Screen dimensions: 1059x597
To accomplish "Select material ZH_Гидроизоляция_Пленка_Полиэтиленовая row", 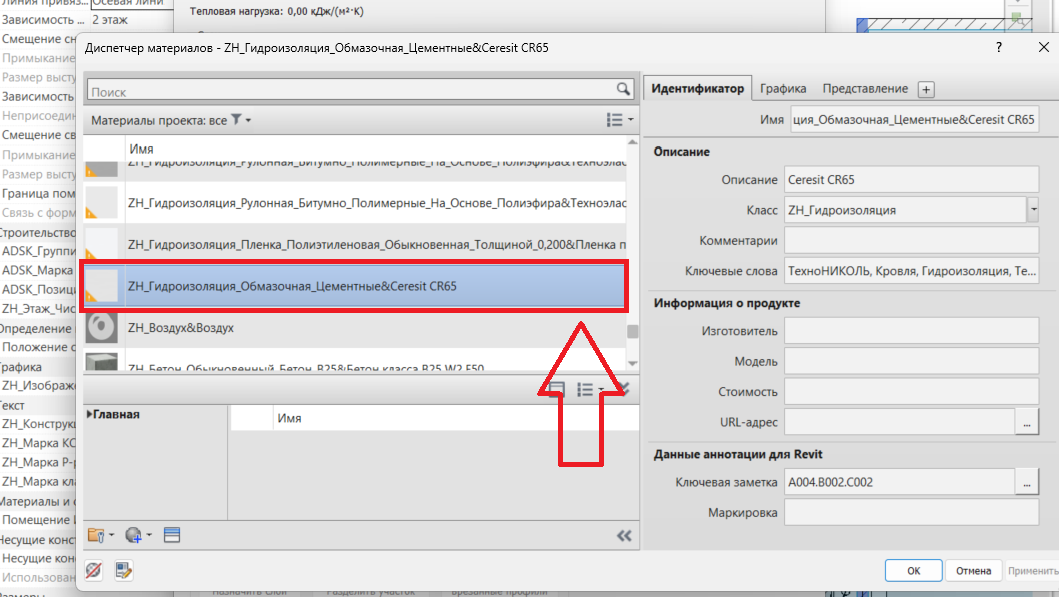I will coord(355,244).
